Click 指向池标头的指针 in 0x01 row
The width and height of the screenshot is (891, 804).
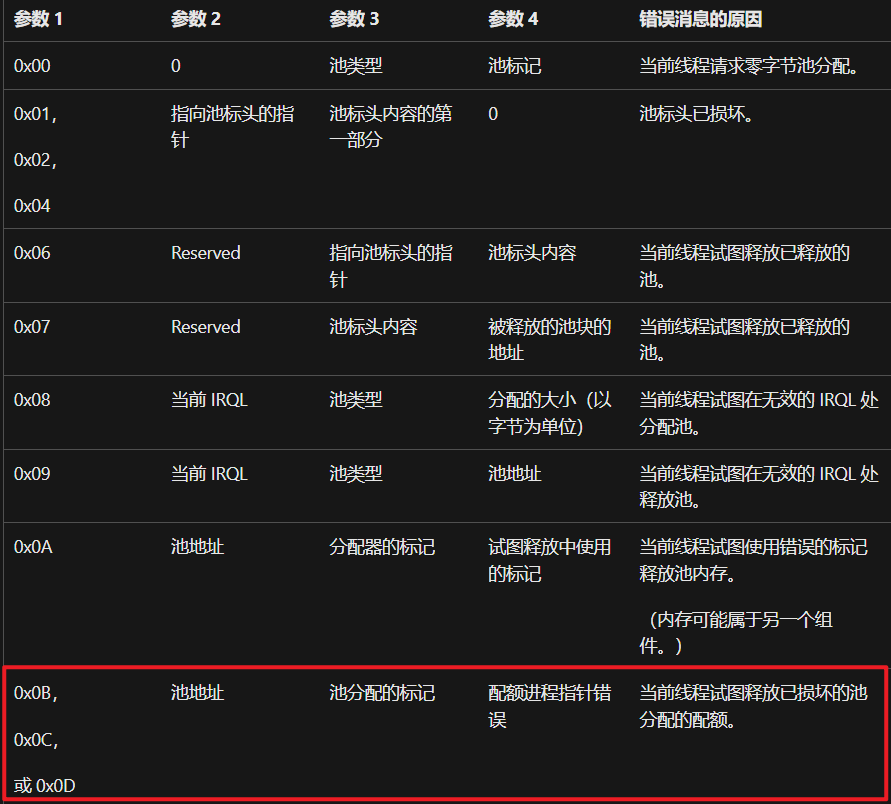point(232,127)
